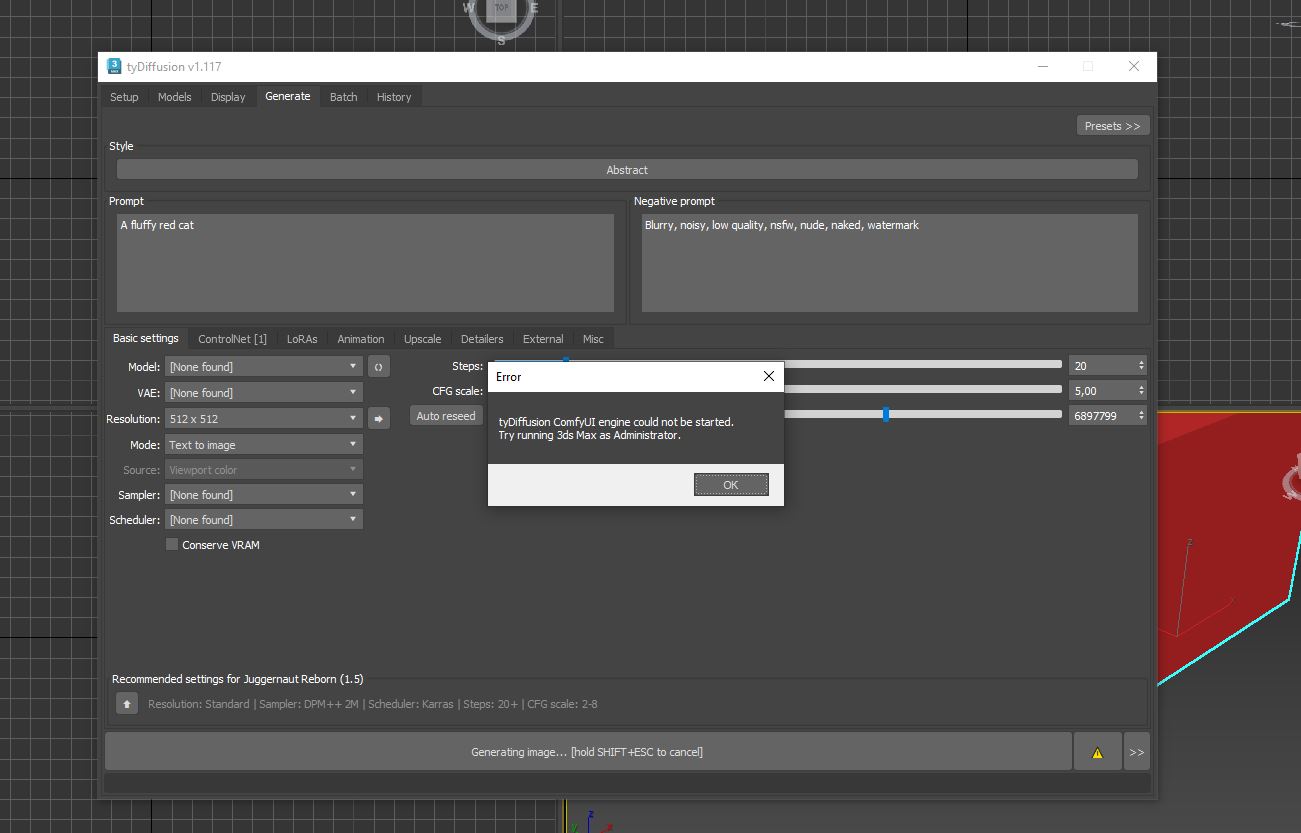Click OK in the Error dialog
The width and height of the screenshot is (1301, 833).
click(x=731, y=485)
